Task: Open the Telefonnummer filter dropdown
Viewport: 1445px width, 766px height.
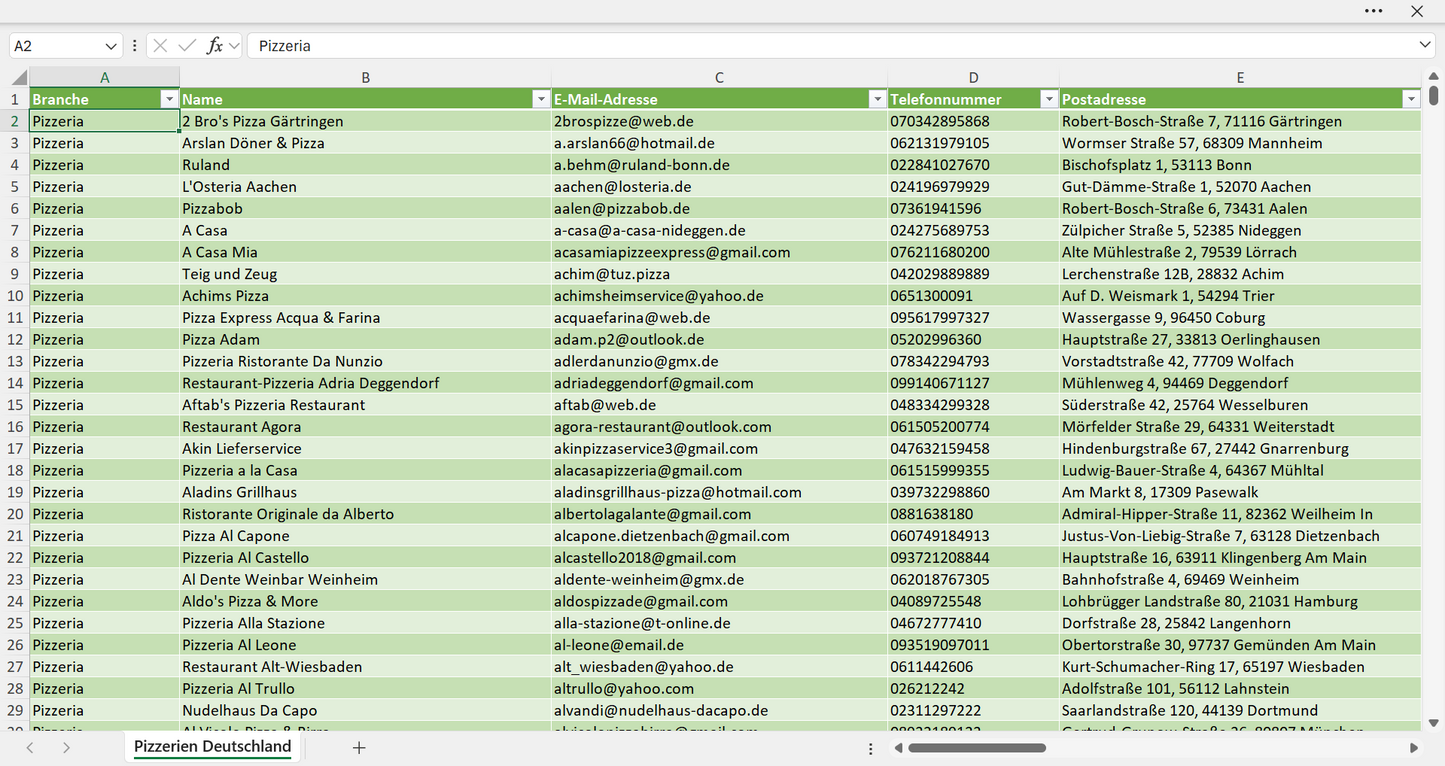Action: click(1049, 99)
